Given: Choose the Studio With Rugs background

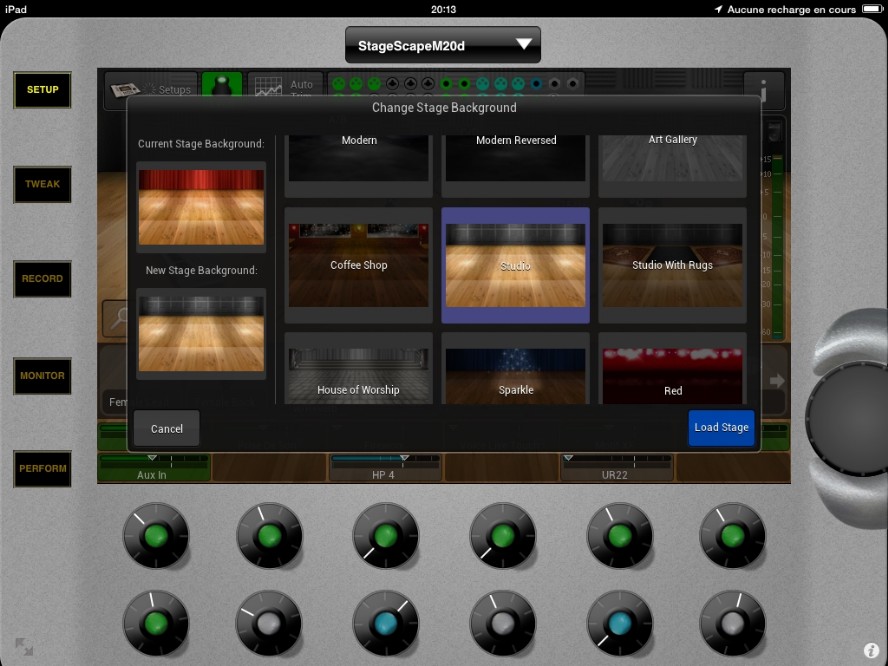Looking at the screenshot, I should [672, 265].
